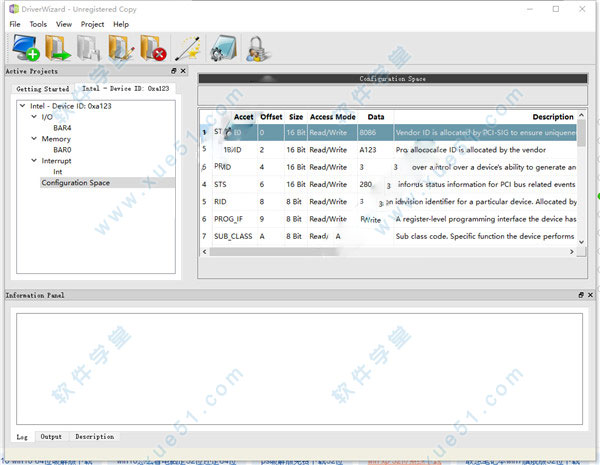
Task: Collapse the Intel device tree node
Action: [22, 105]
